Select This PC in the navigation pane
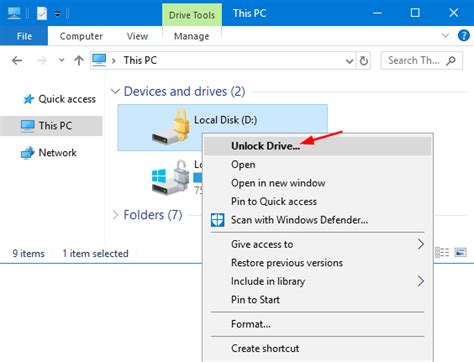The image size is (474, 362). click(51, 126)
